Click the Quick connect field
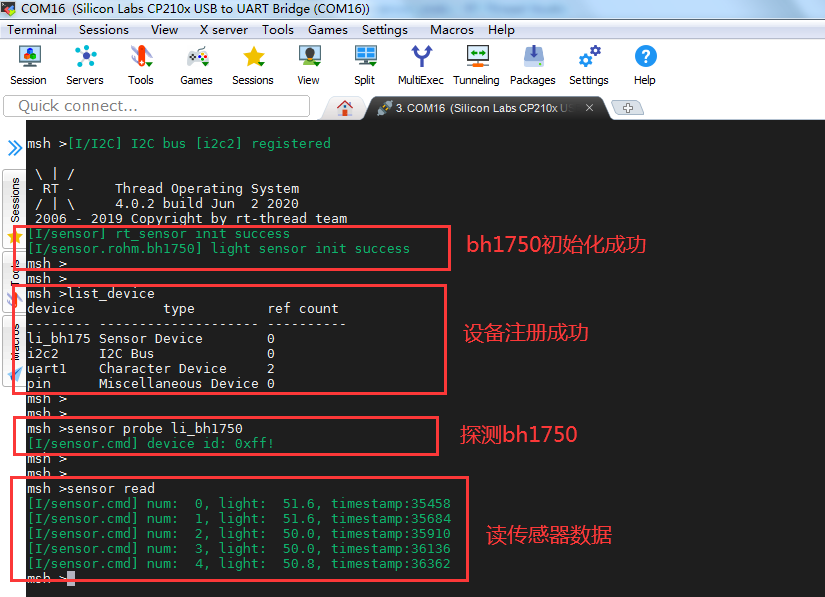 (x=156, y=105)
